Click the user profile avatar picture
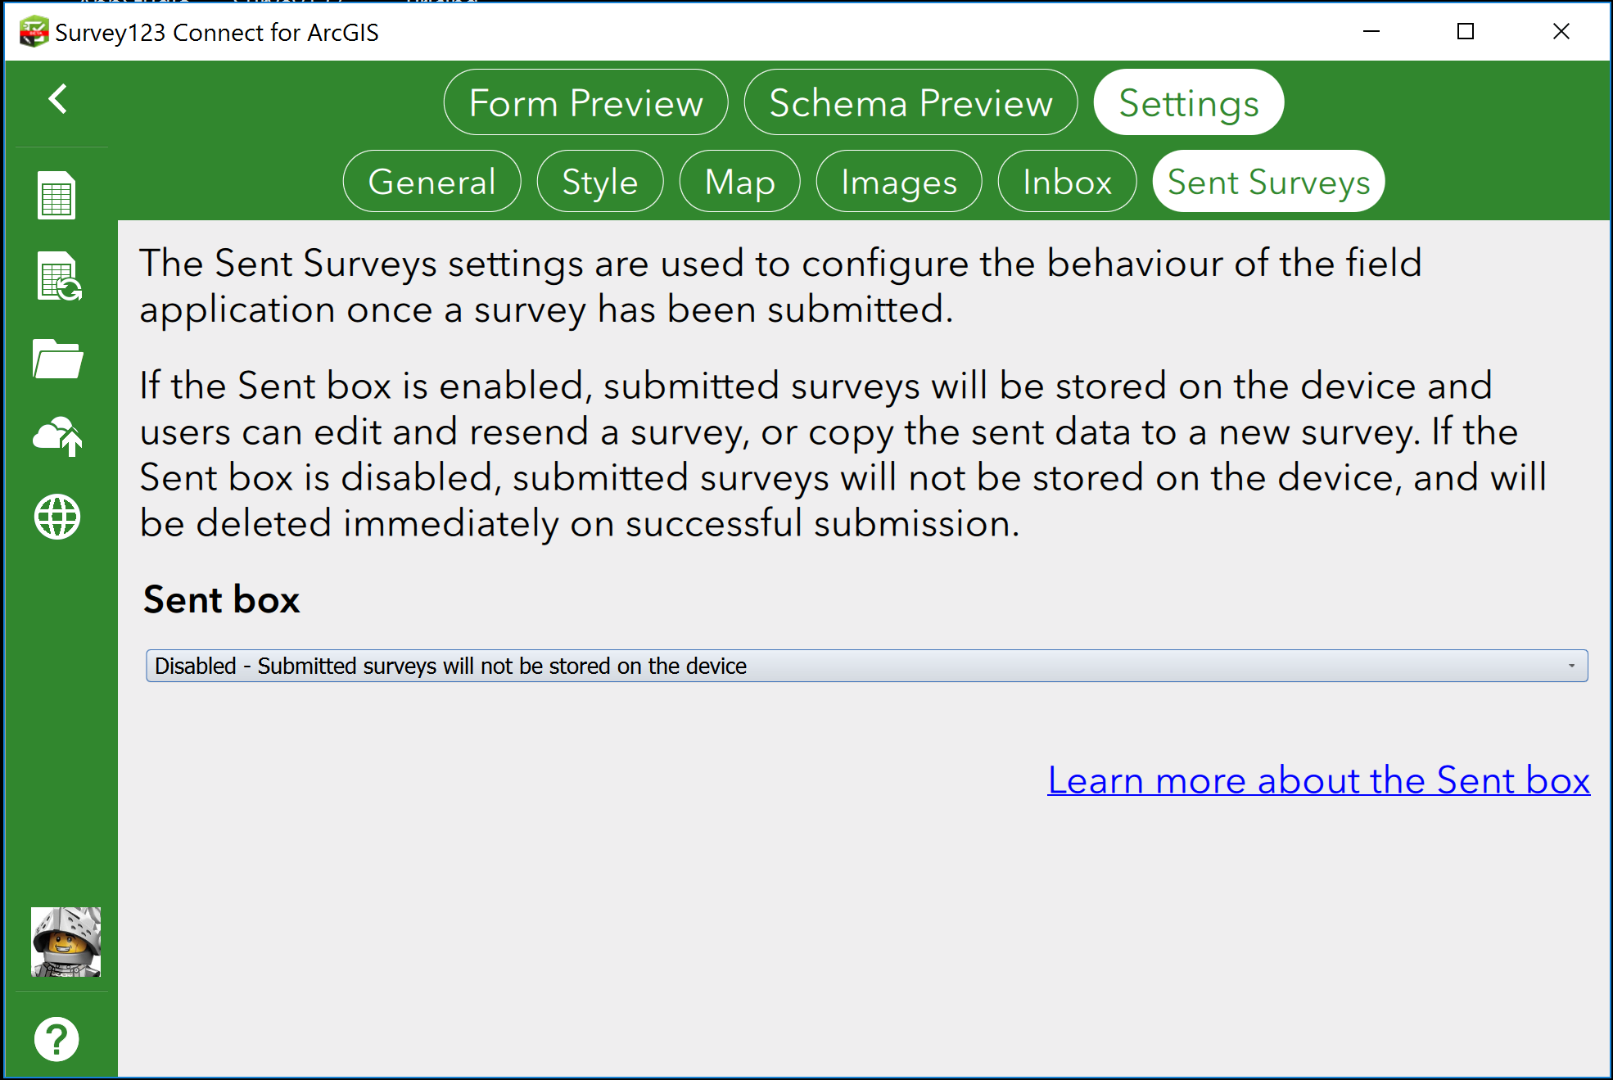Viewport: 1613px width, 1080px height. pyautogui.click(x=66, y=942)
